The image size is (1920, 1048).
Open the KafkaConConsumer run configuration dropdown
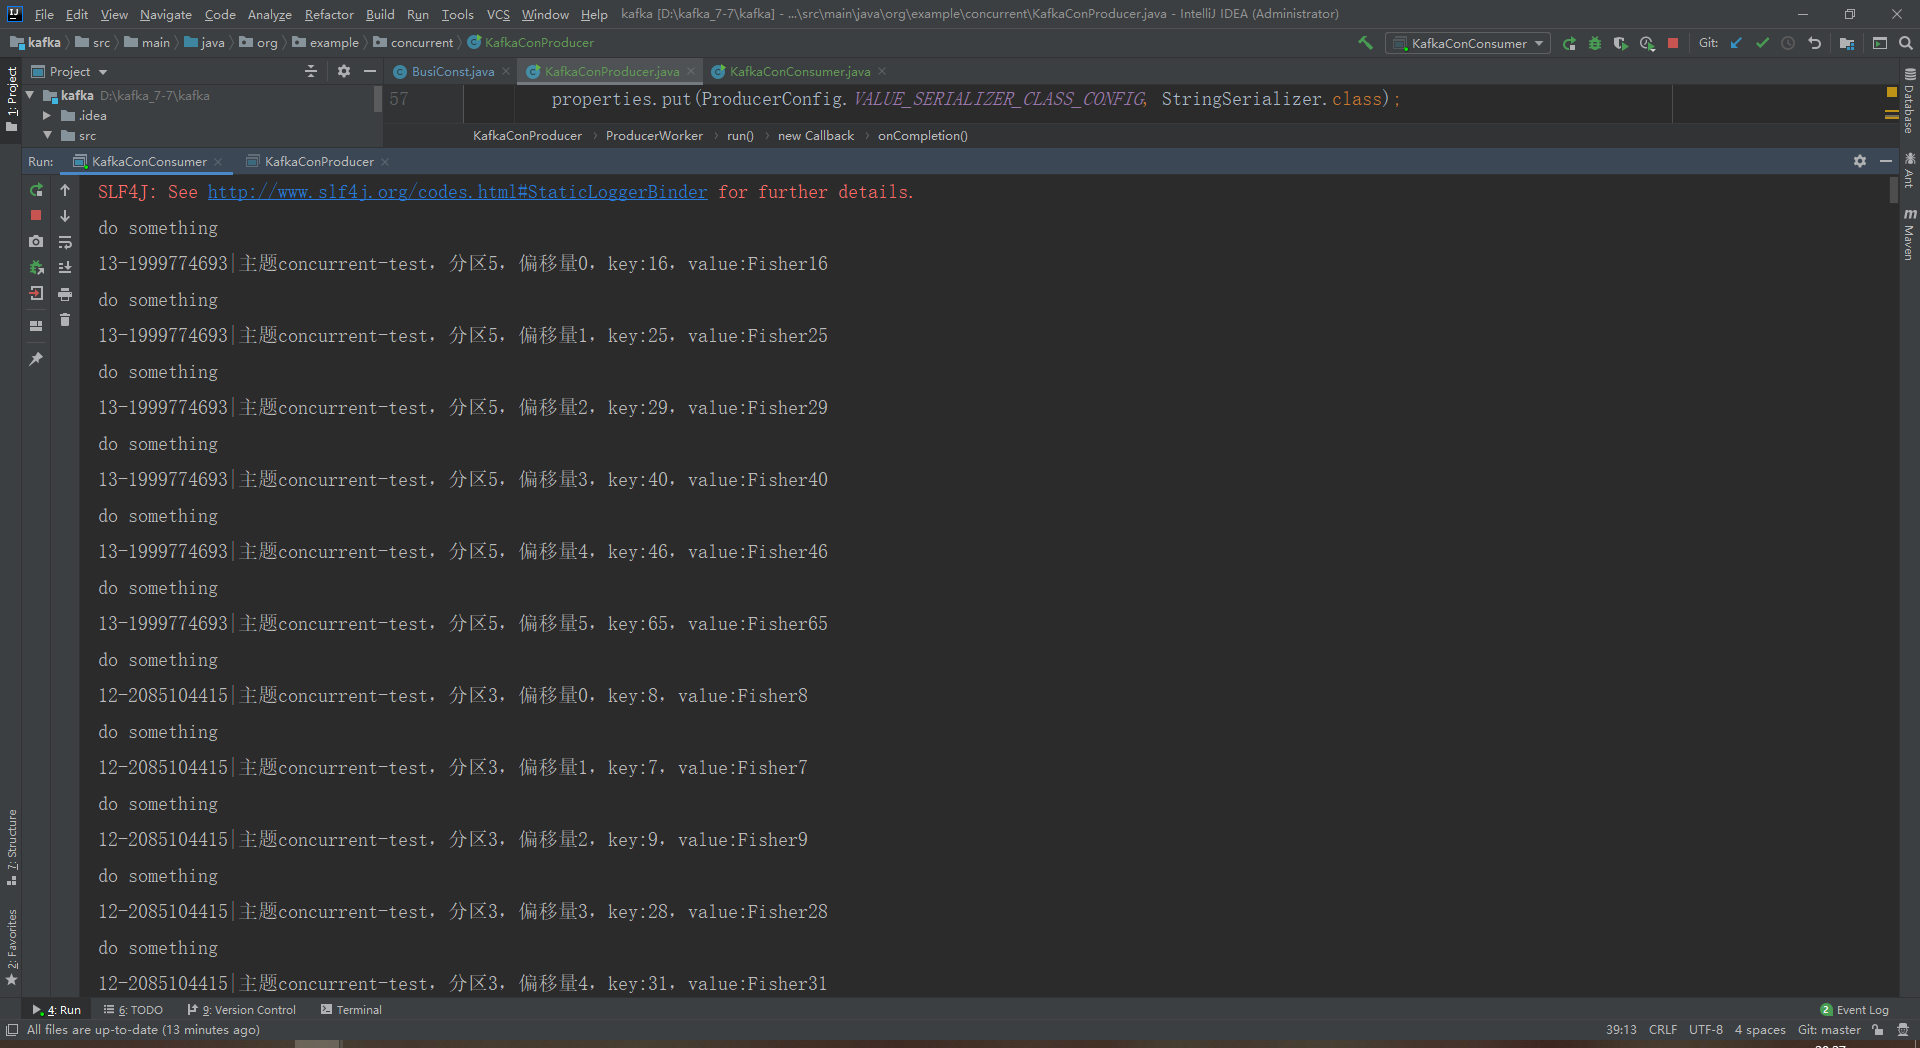click(x=1468, y=43)
